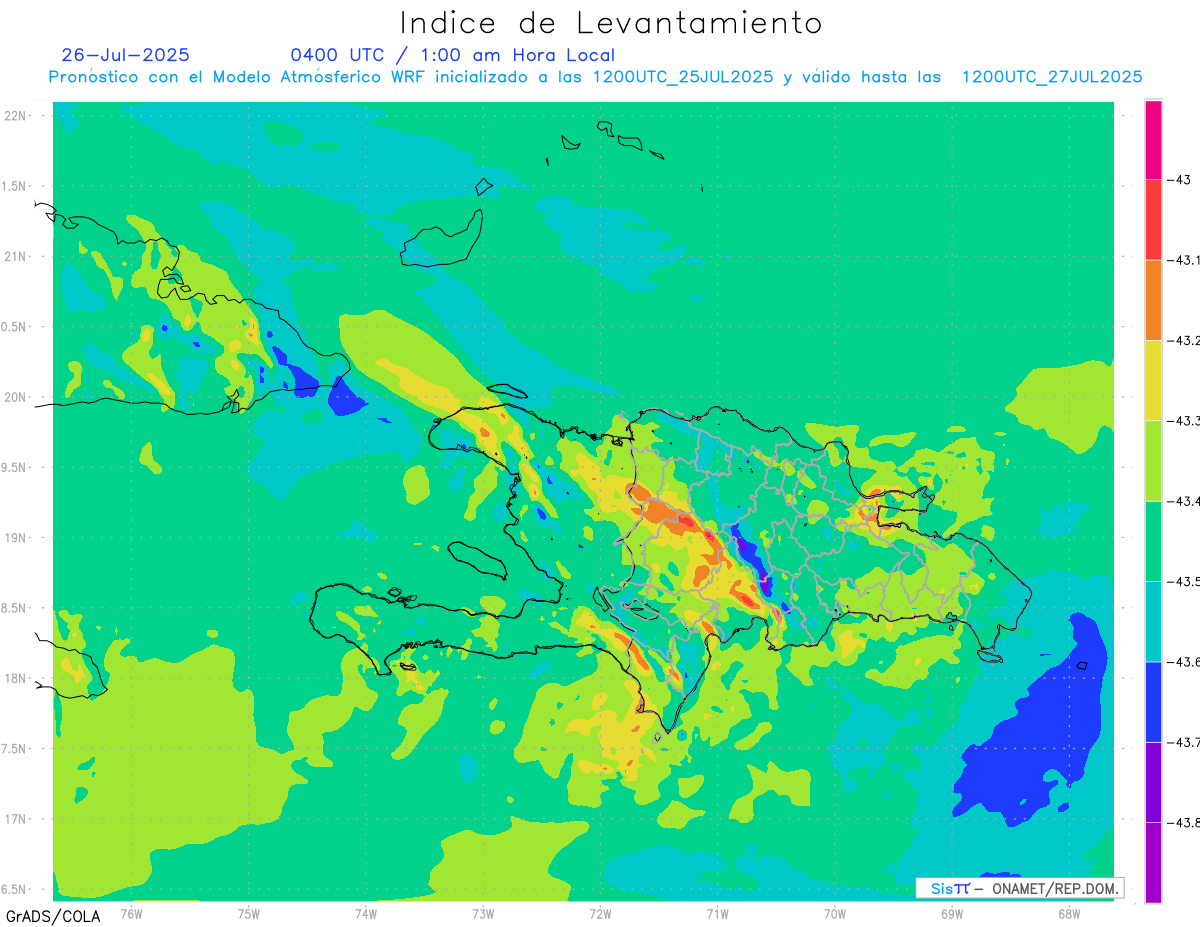
Task: Click the '71W' longitude label
Action: [717, 913]
